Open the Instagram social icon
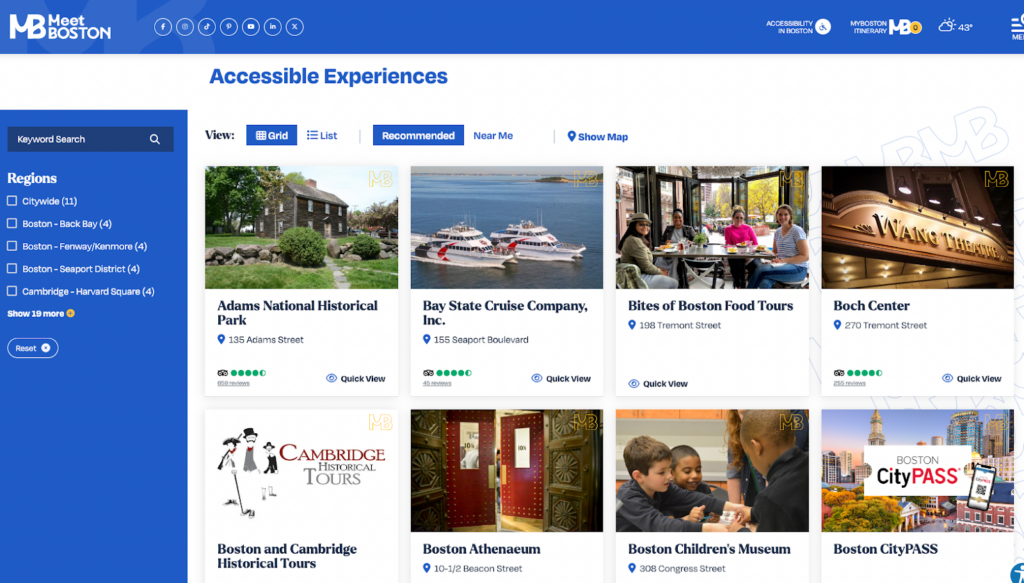1024x583 pixels. click(x=185, y=27)
